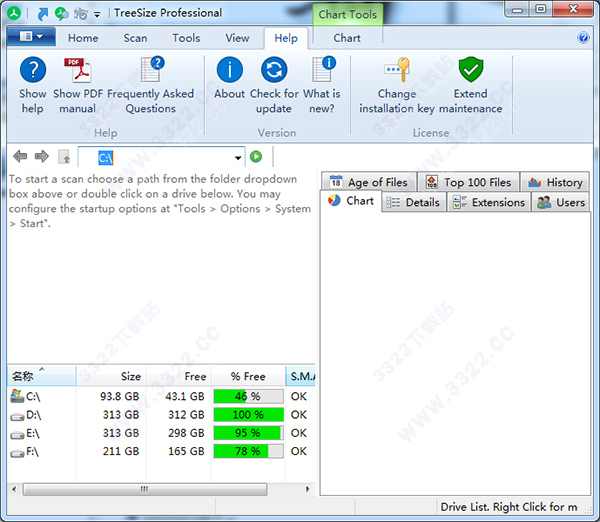Switch to Details tab

[414, 202]
